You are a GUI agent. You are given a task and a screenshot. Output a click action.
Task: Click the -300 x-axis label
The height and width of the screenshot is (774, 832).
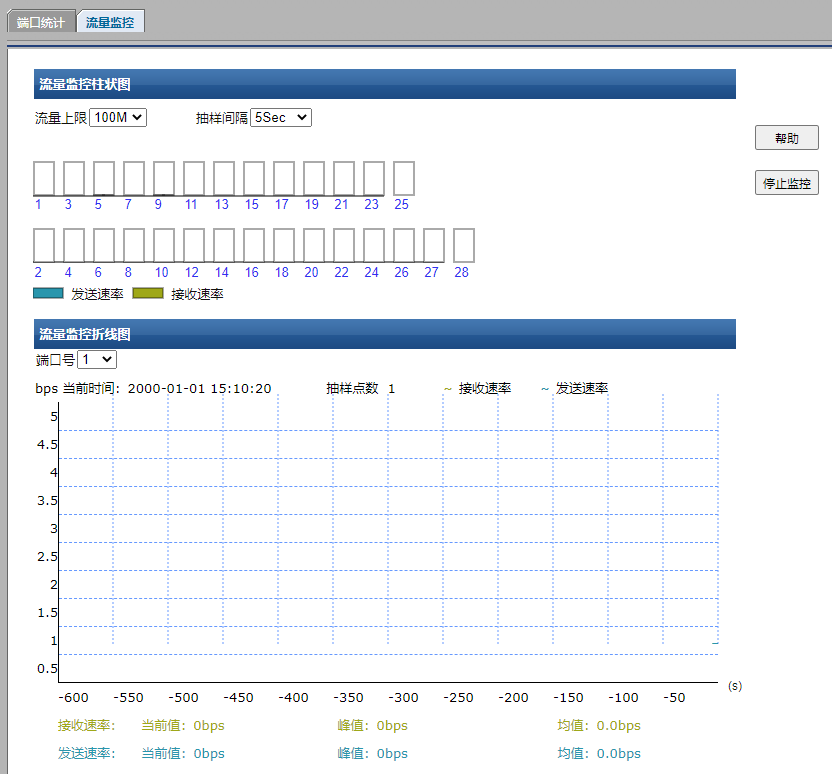[403, 698]
